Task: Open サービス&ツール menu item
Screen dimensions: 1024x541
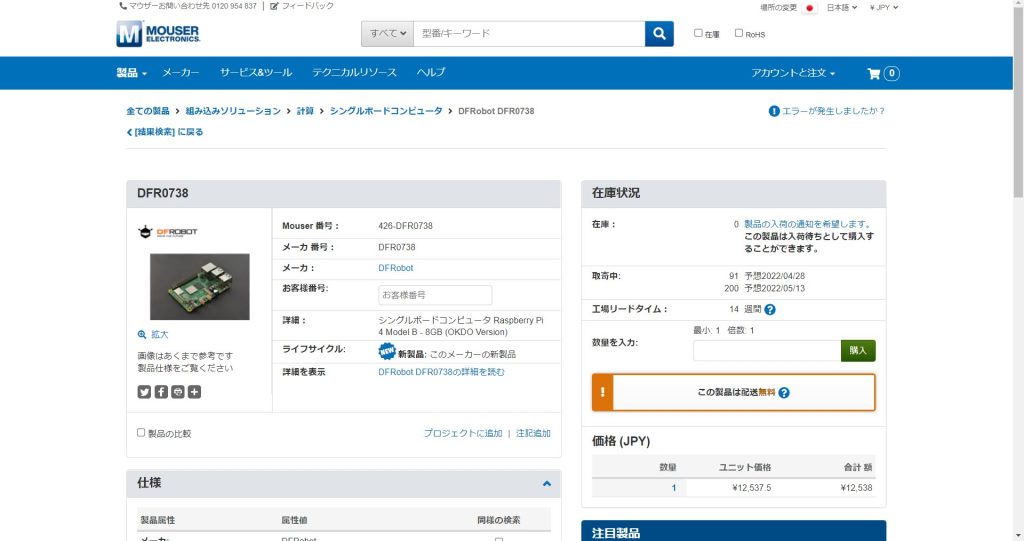Action: [256, 73]
